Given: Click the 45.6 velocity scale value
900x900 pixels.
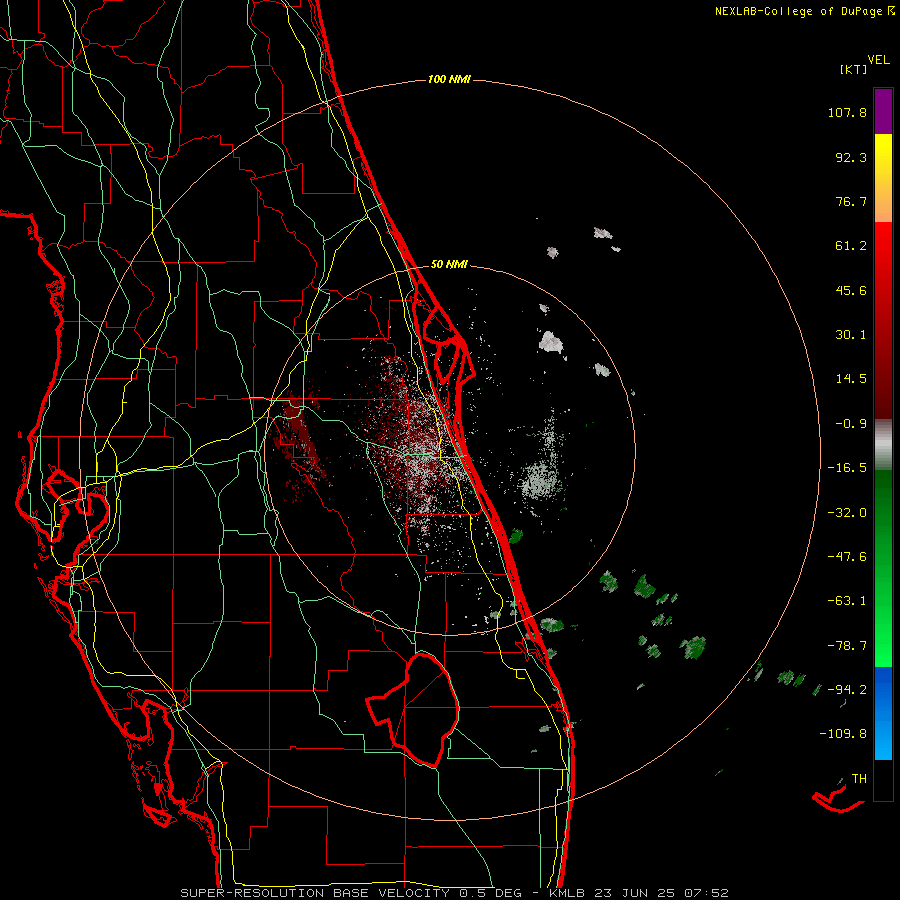Looking at the screenshot, I should click(851, 290).
